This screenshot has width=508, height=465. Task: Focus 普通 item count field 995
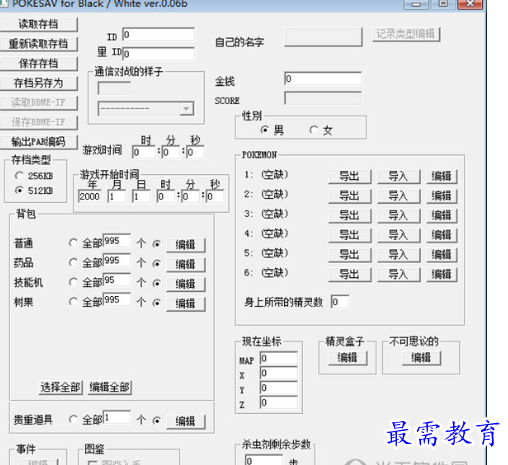click(117, 241)
